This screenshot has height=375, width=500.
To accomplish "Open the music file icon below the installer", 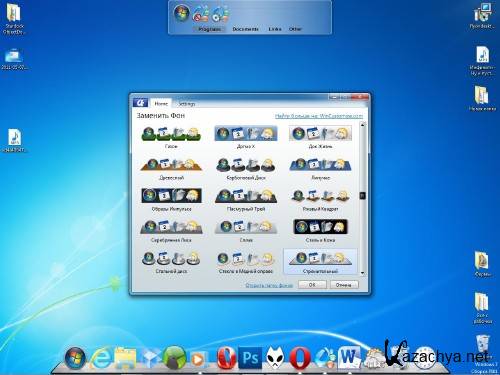I will point(482,61).
